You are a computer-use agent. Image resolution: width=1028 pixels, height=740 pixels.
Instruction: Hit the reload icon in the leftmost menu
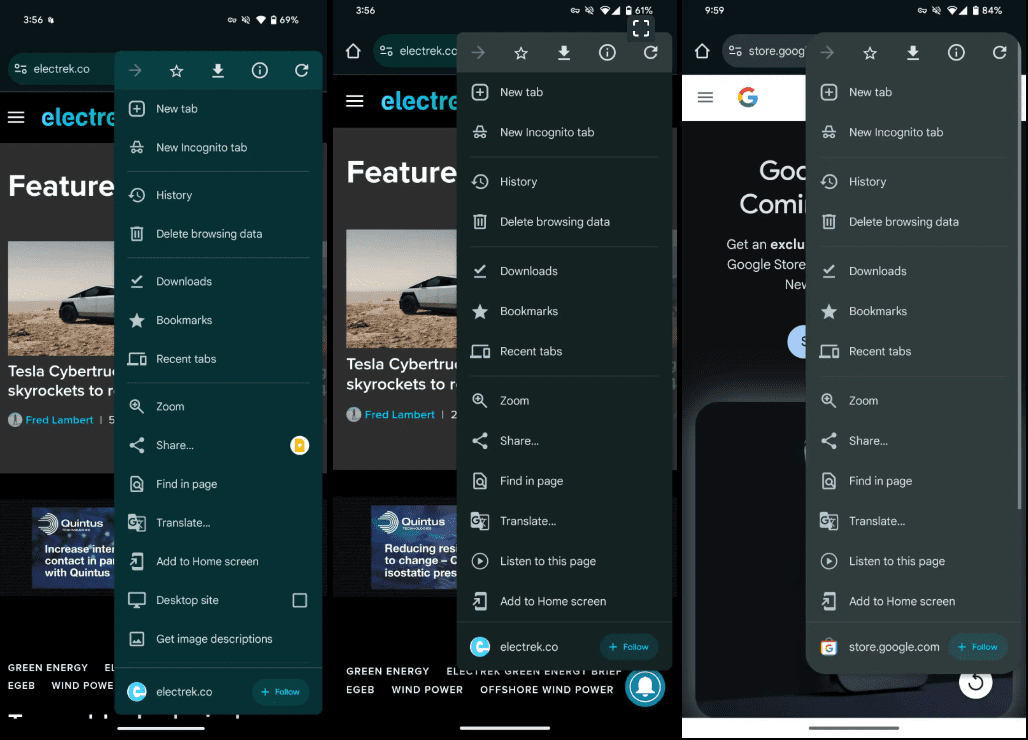coord(301,71)
